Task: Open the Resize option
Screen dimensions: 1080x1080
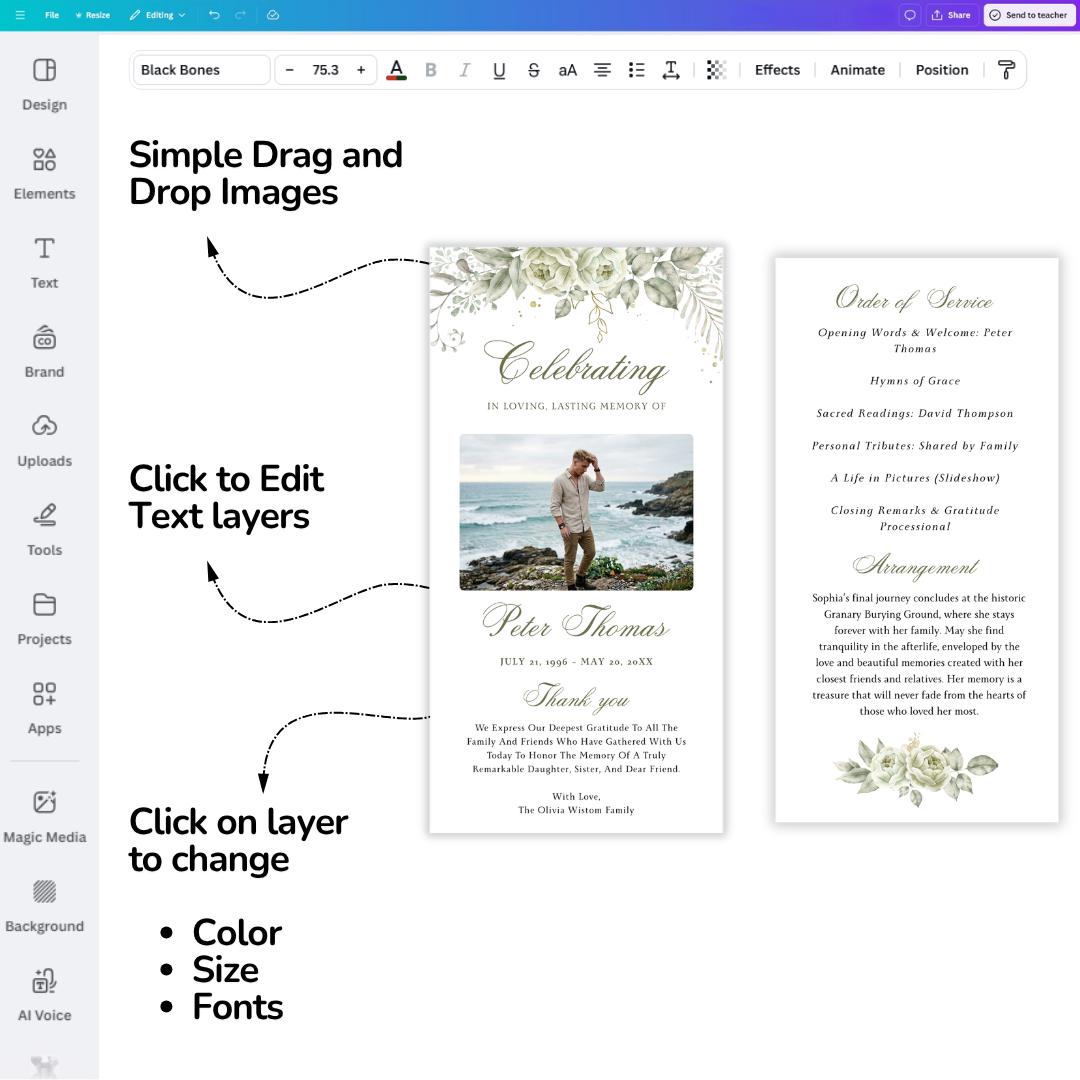Action: pos(92,15)
